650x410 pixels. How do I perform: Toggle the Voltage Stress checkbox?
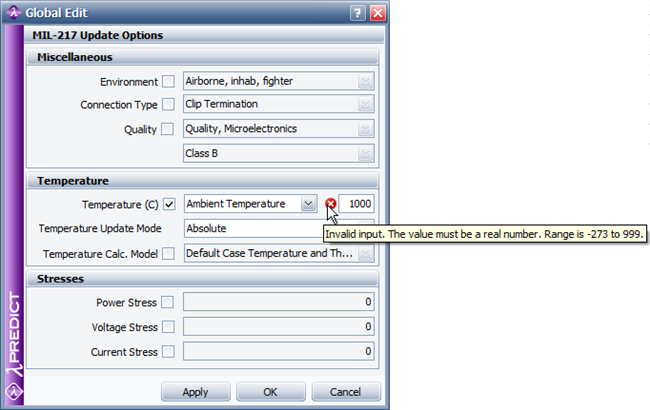[168, 326]
